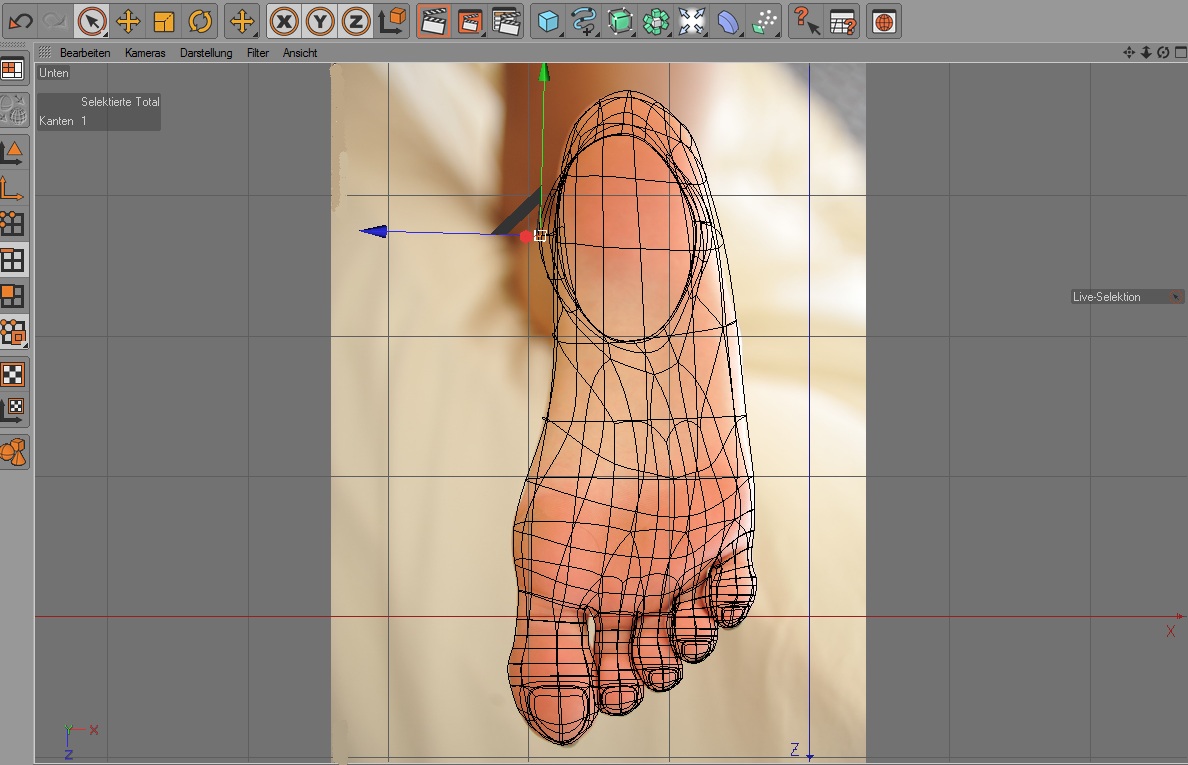Toggle Y axis lock
Image resolution: width=1188 pixels, height=765 pixels.
(320, 21)
